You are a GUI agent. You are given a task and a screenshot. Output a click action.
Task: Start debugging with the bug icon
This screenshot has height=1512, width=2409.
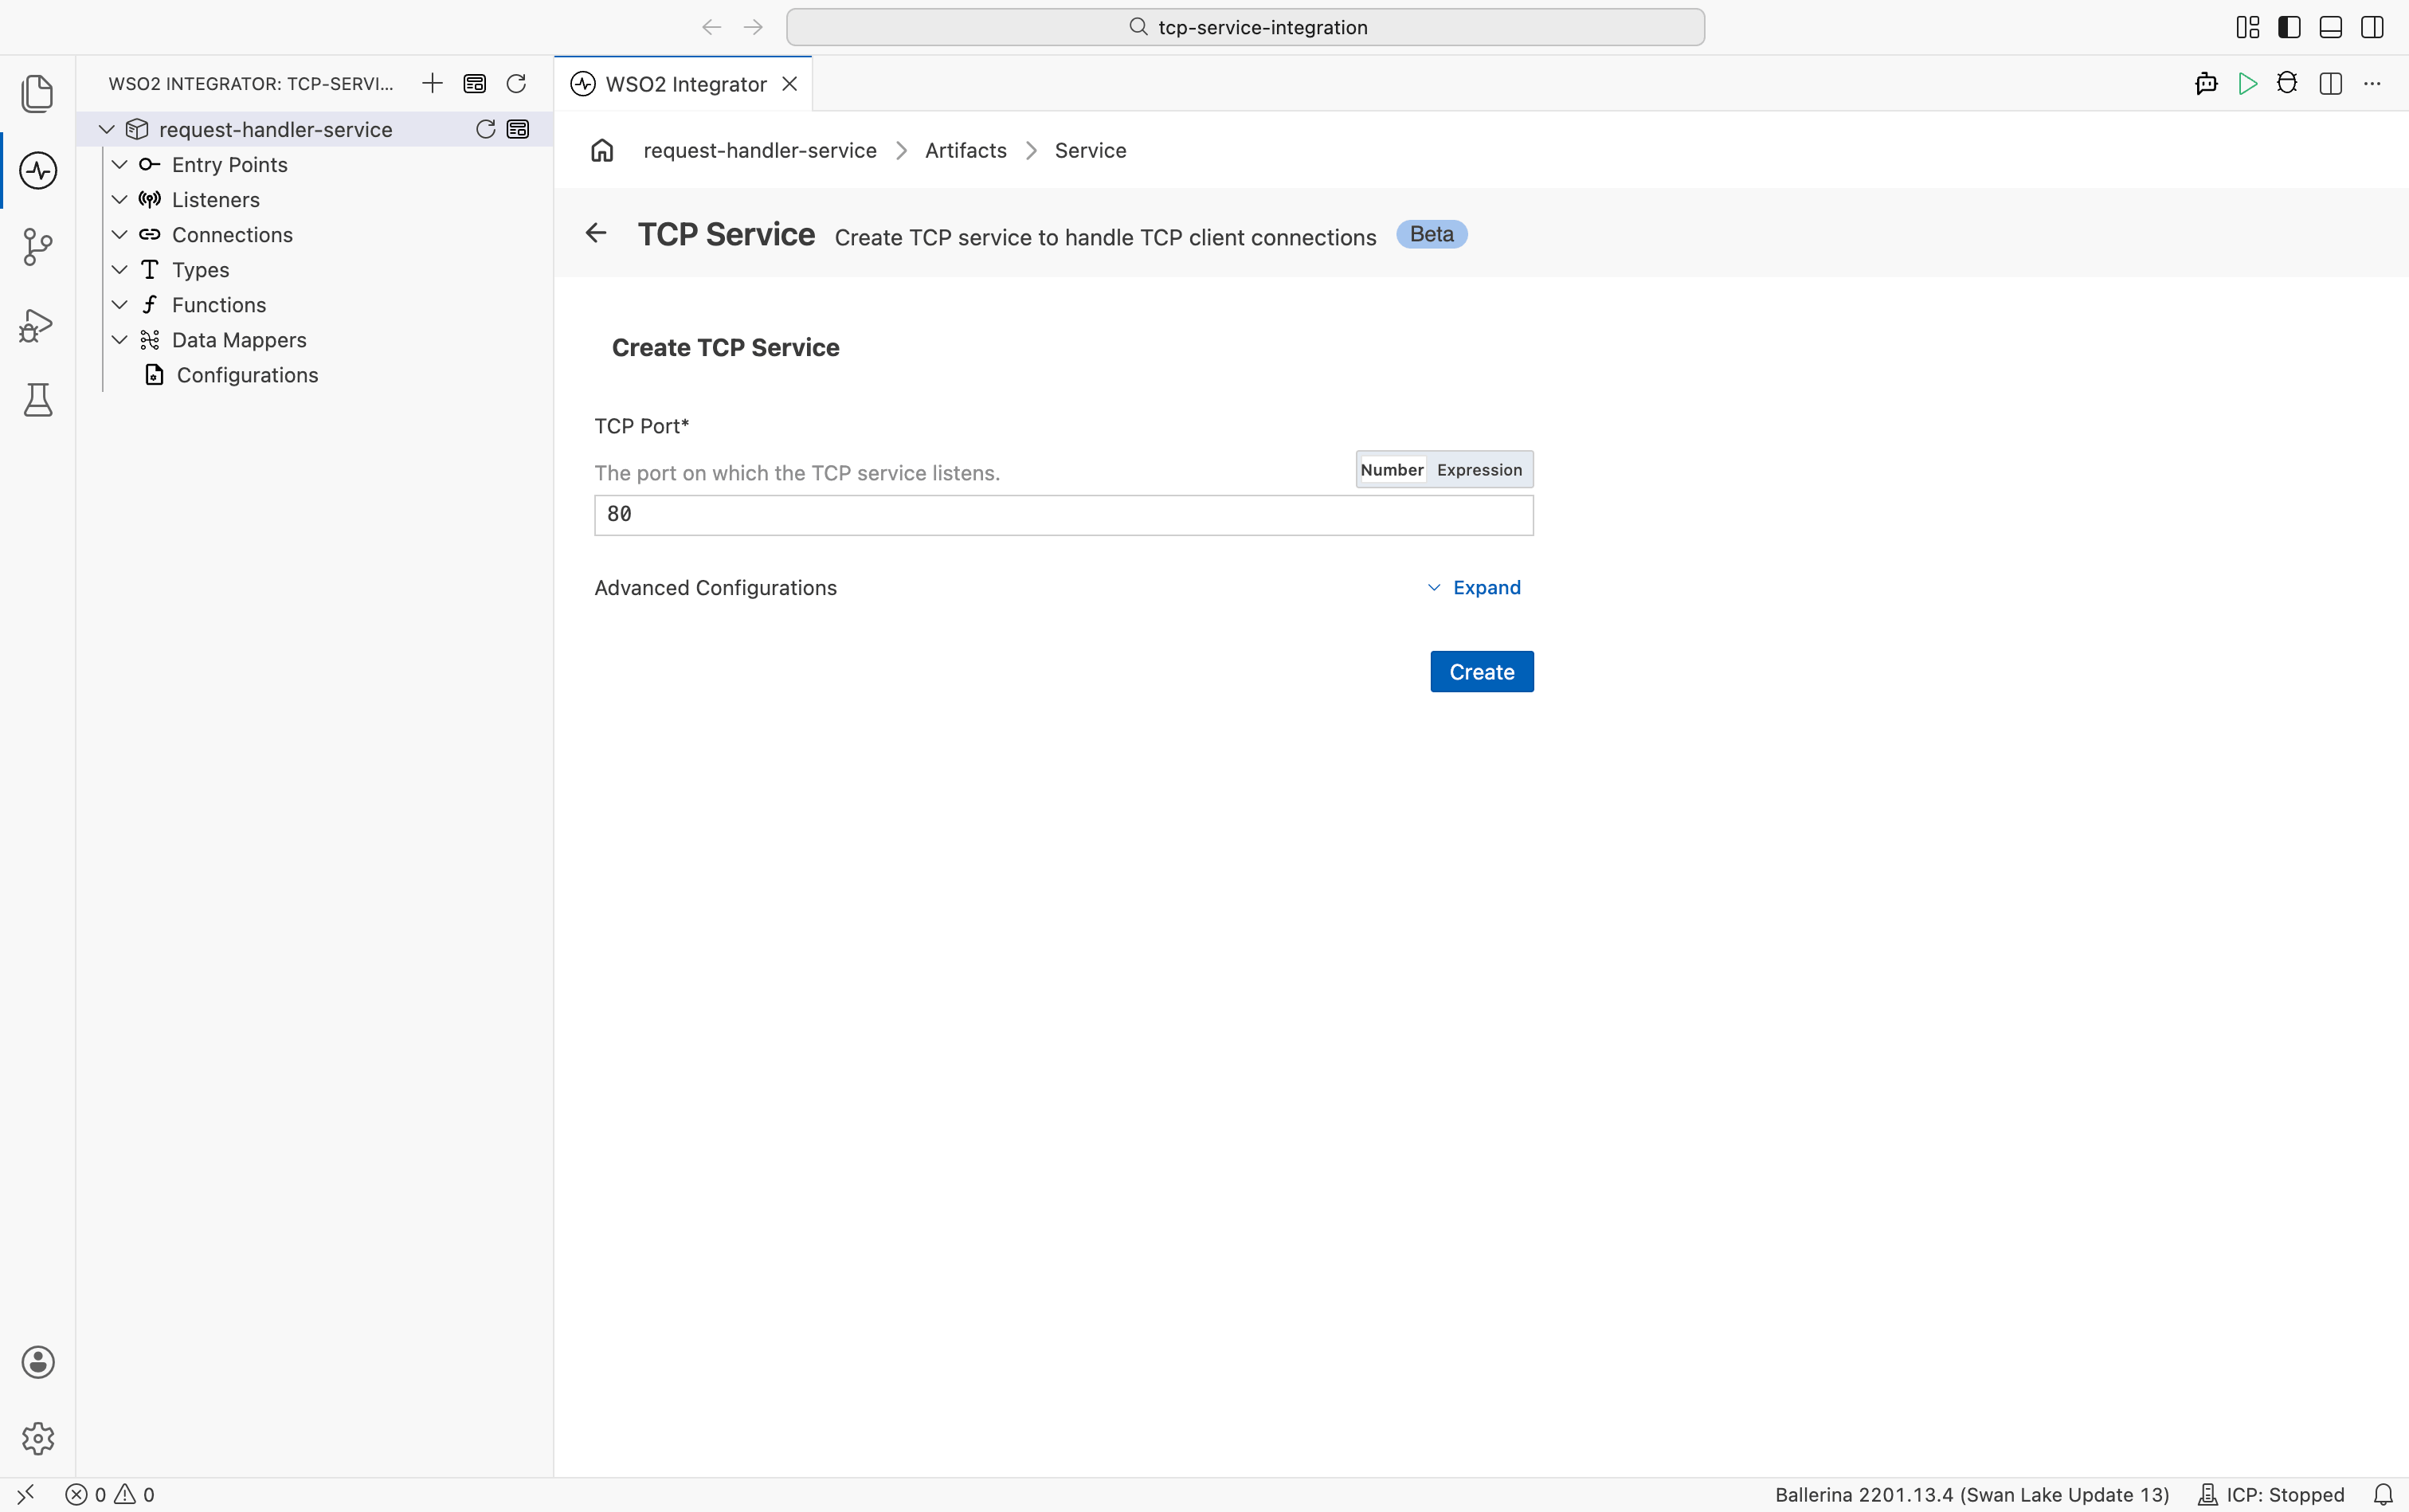(x=2287, y=84)
